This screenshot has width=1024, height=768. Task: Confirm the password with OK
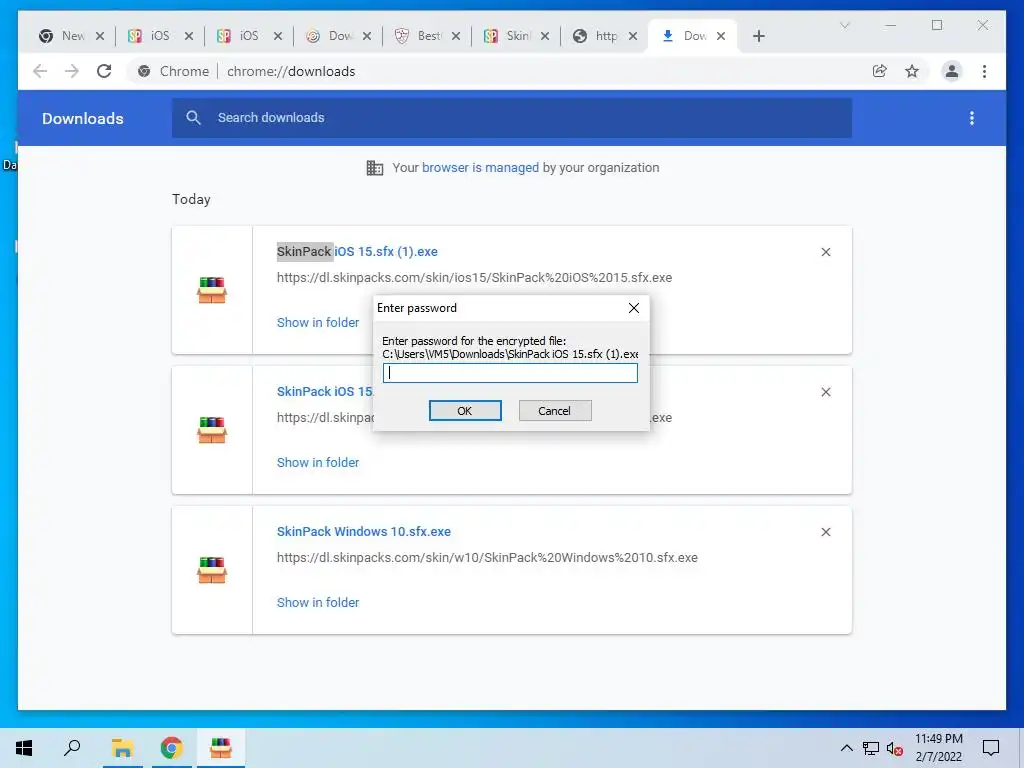pos(465,411)
